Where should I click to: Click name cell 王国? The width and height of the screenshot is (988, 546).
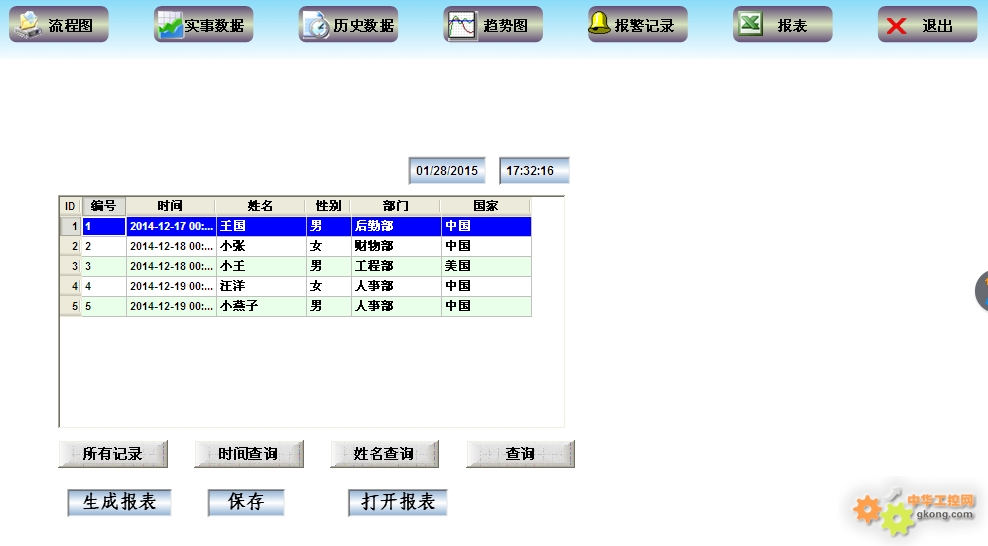261,226
